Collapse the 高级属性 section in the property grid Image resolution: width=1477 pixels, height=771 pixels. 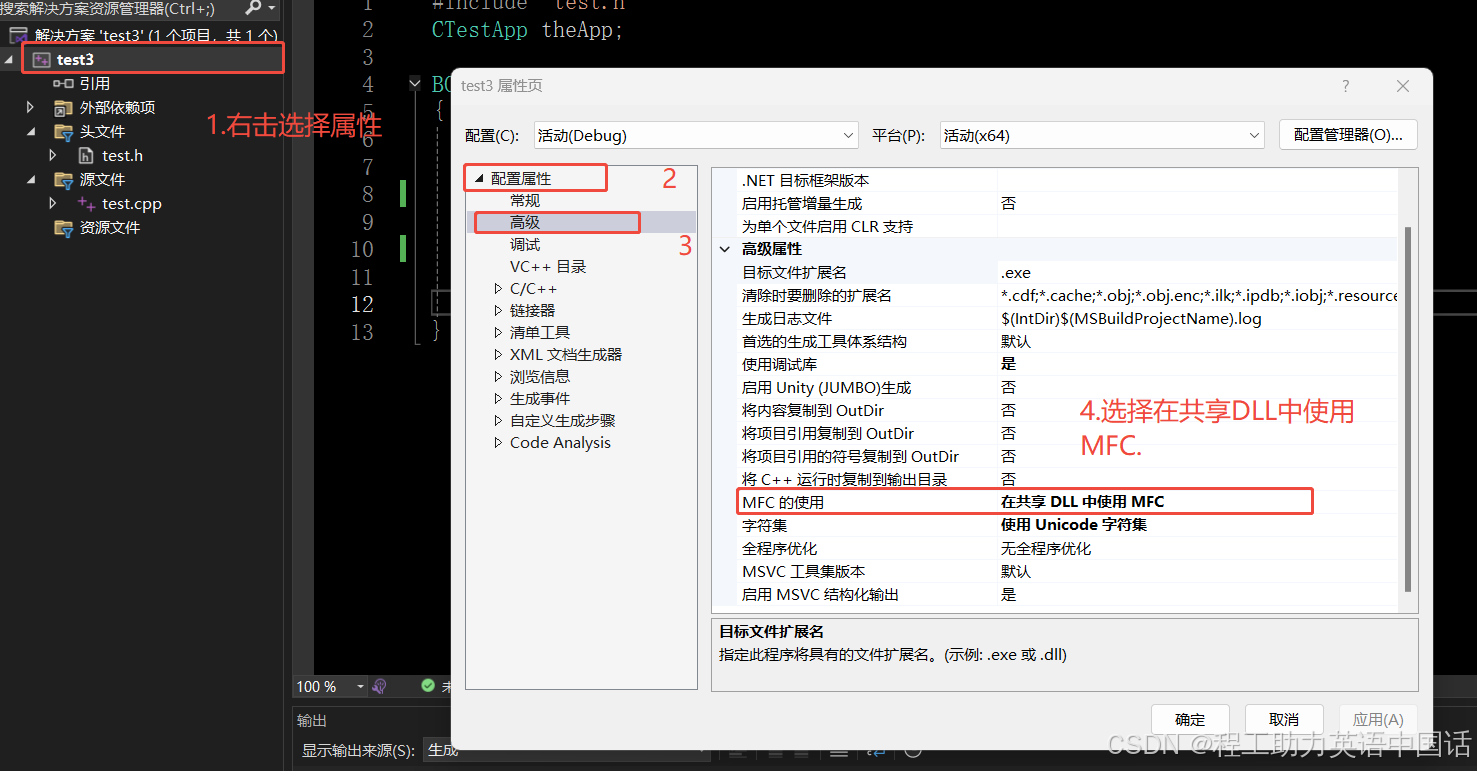coord(723,249)
